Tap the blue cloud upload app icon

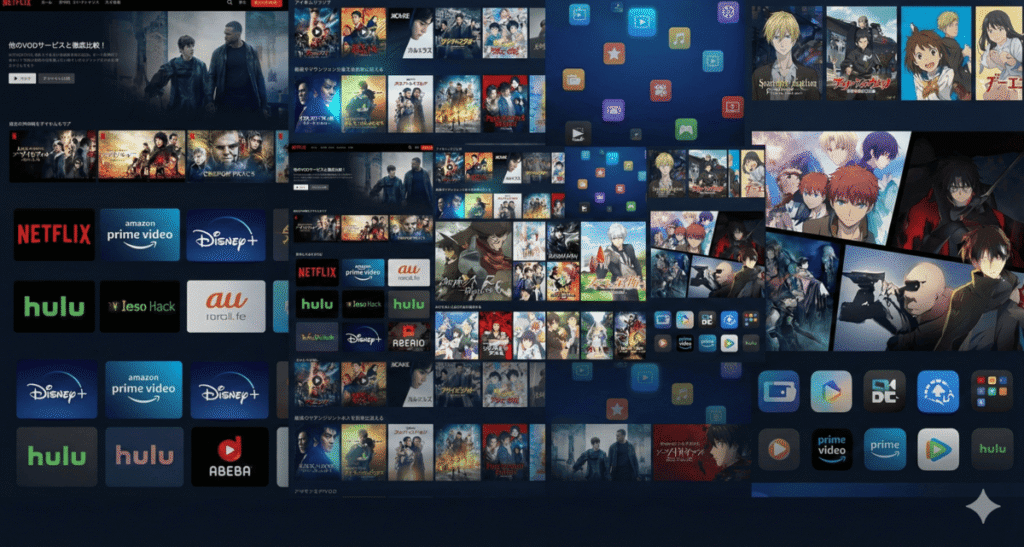tap(938, 391)
